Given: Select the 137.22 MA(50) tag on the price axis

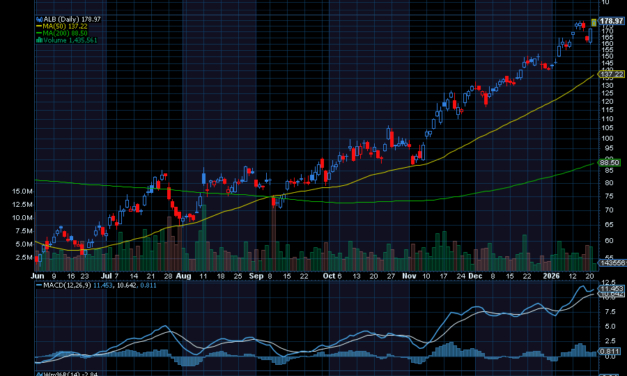Looking at the screenshot, I should 611,74.
